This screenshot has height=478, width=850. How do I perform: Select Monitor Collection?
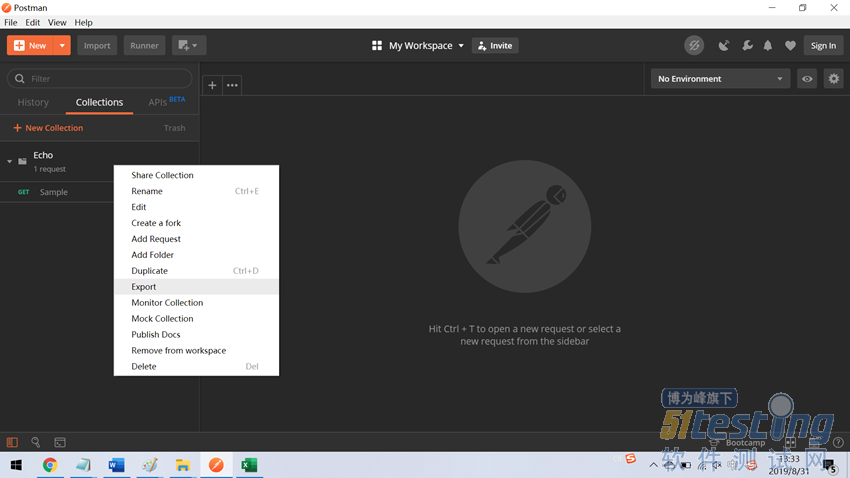(x=196, y=302)
